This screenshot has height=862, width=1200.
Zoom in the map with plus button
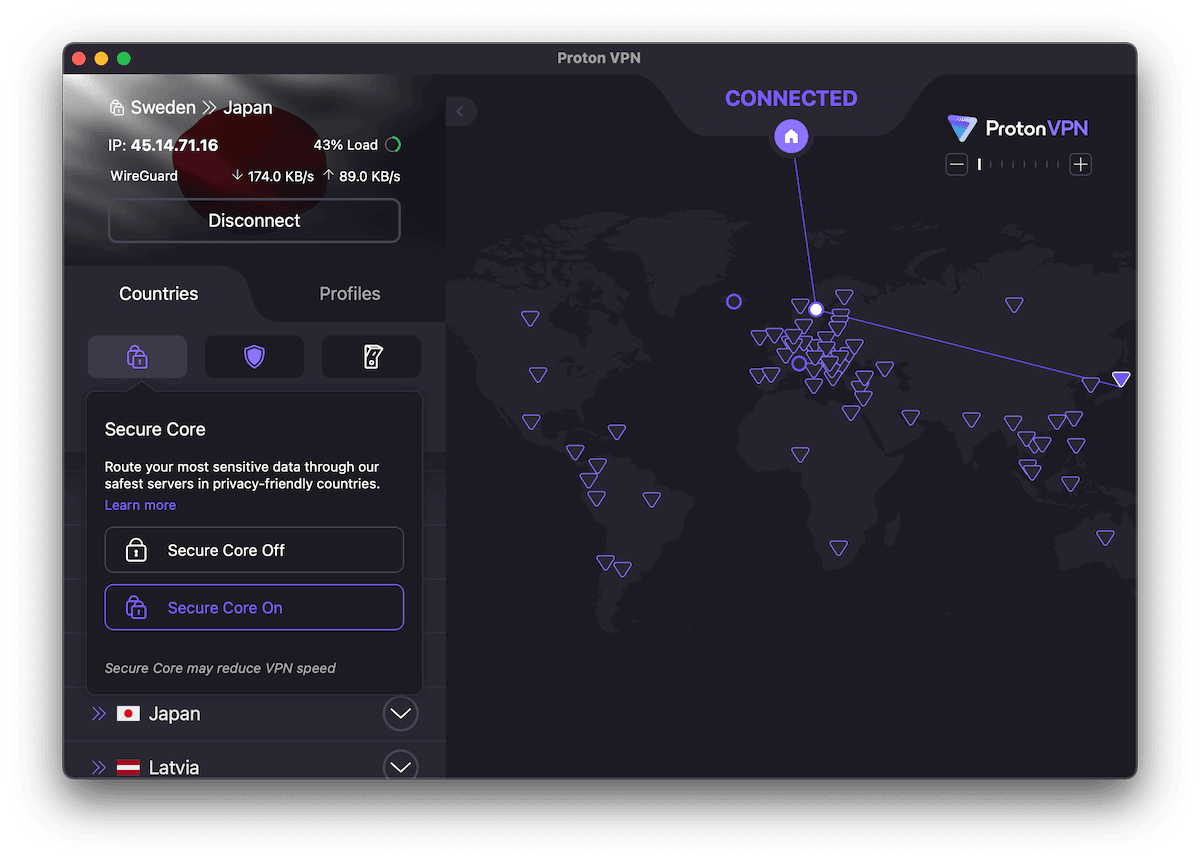pyautogui.click(x=1080, y=164)
